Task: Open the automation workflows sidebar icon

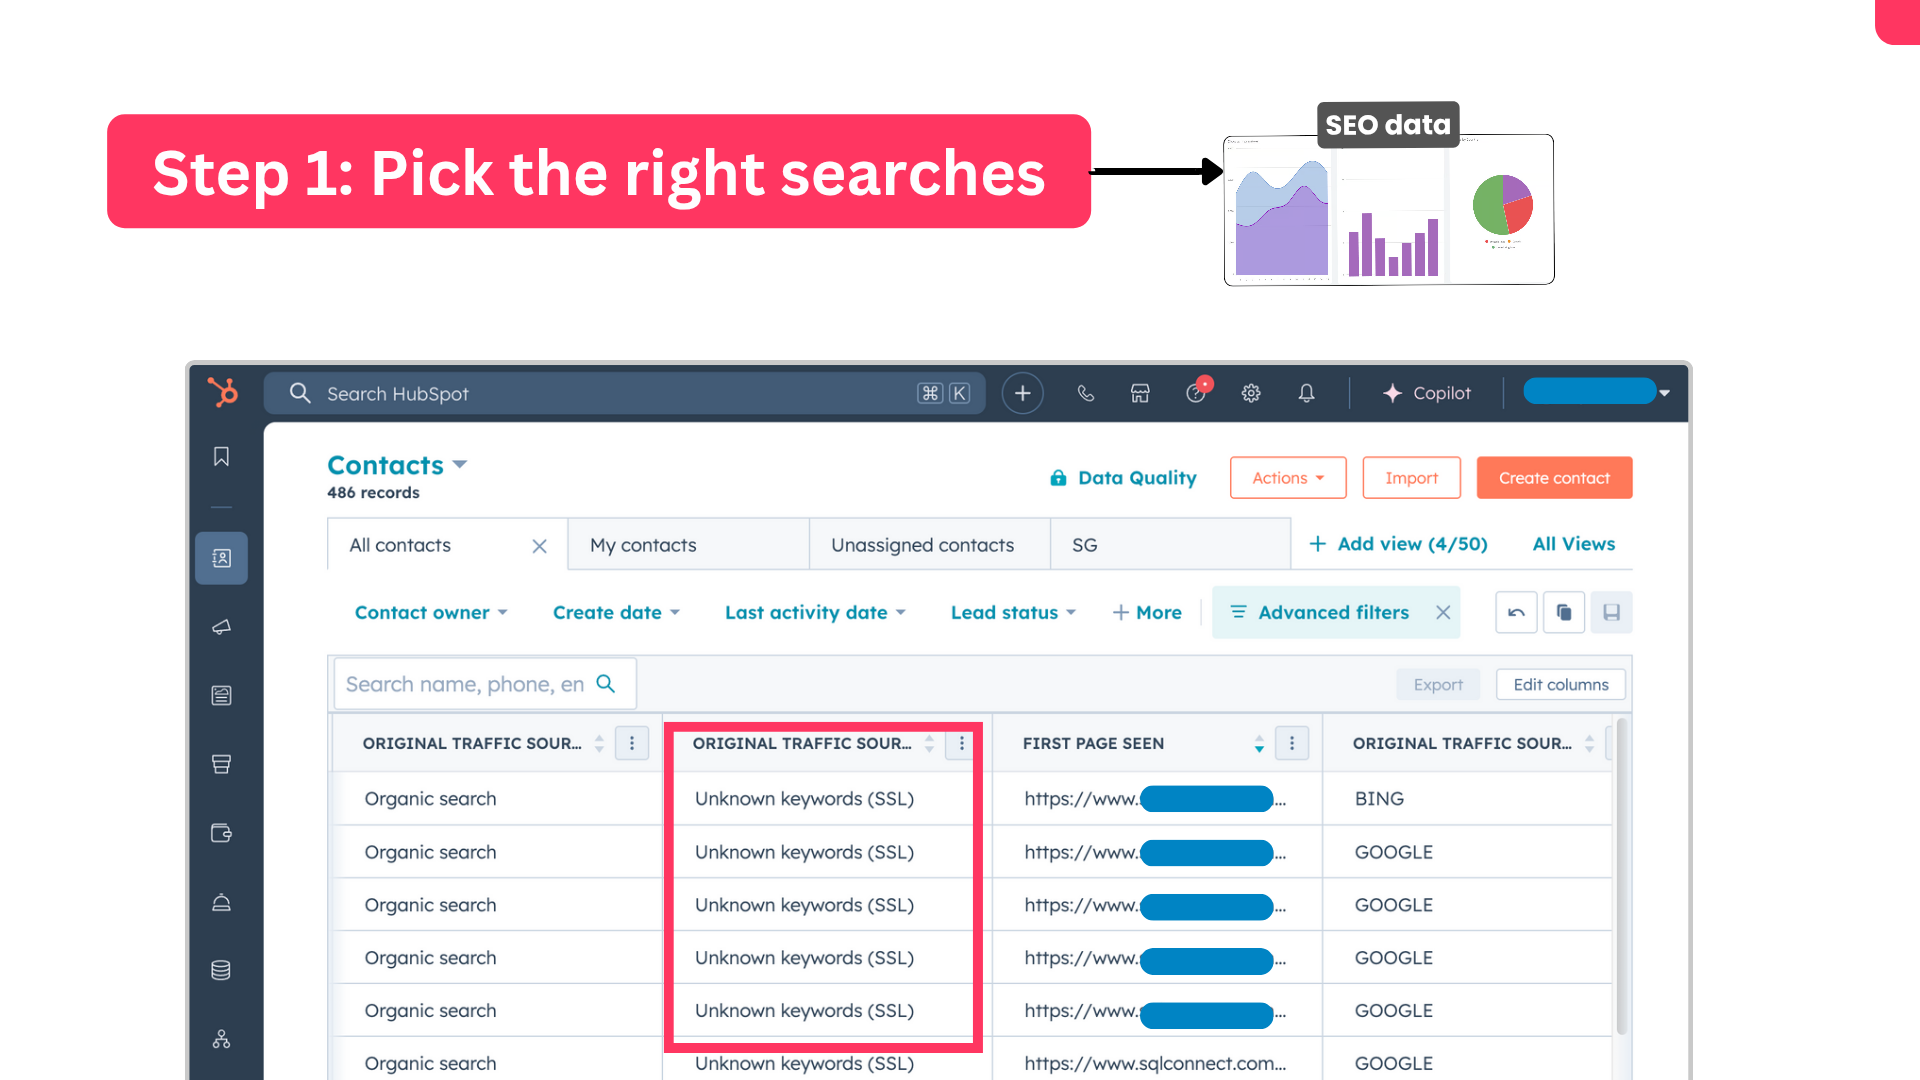Action: pos(221,1039)
